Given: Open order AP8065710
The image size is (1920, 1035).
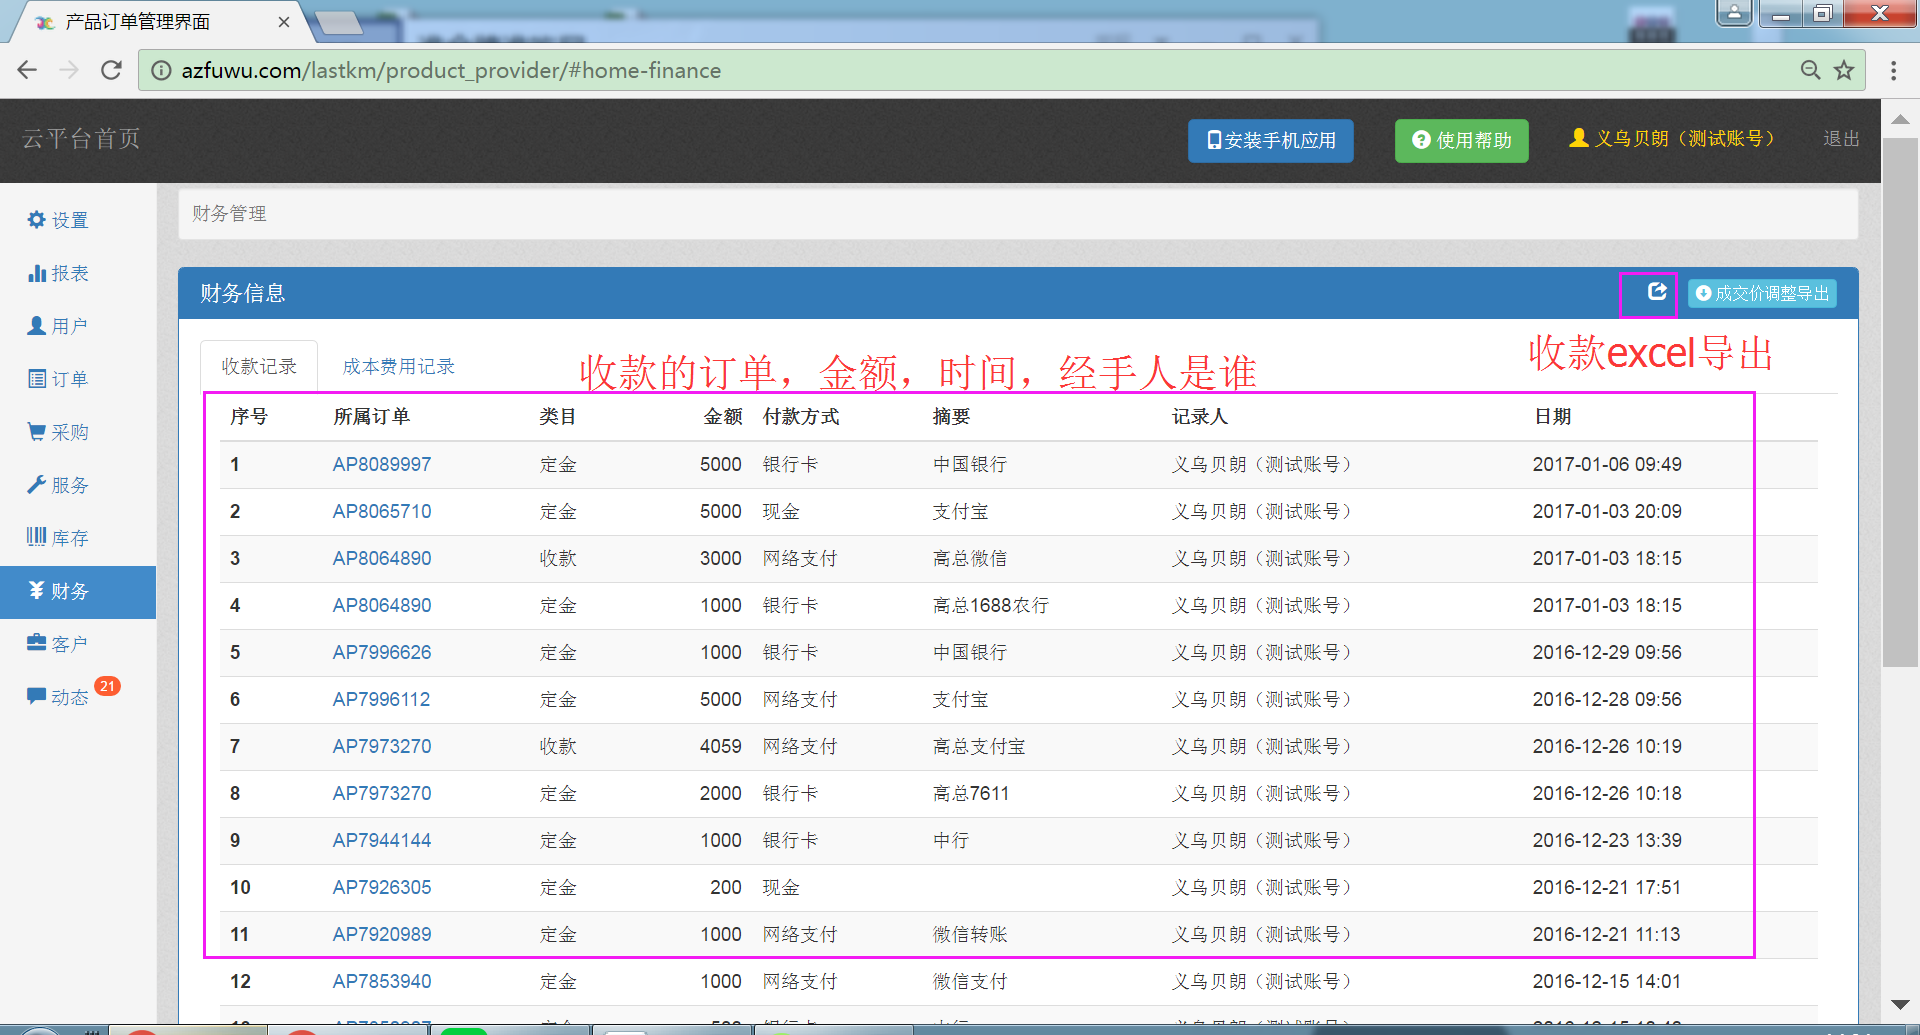Looking at the screenshot, I should click(x=382, y=511).
